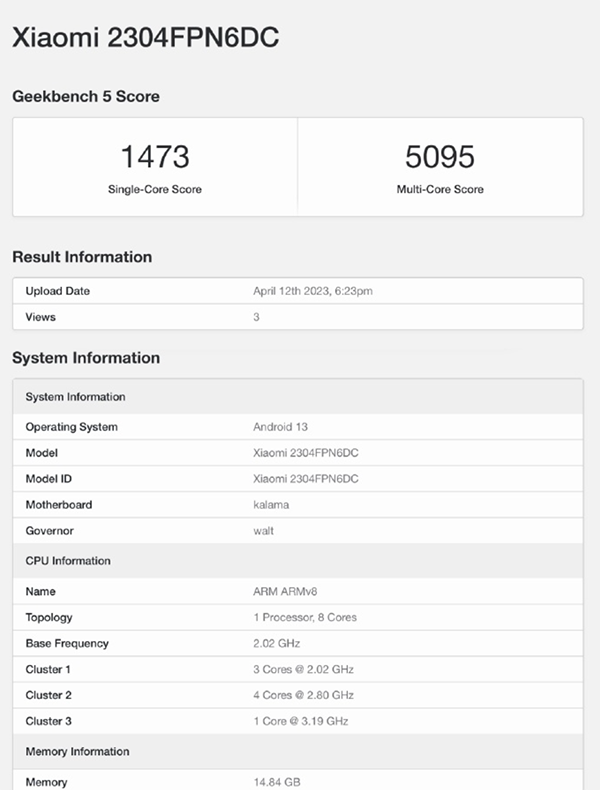Click the Geekbench 5 Score heading
The width and height of the screenshot is (600, 790).
point(86,97)
